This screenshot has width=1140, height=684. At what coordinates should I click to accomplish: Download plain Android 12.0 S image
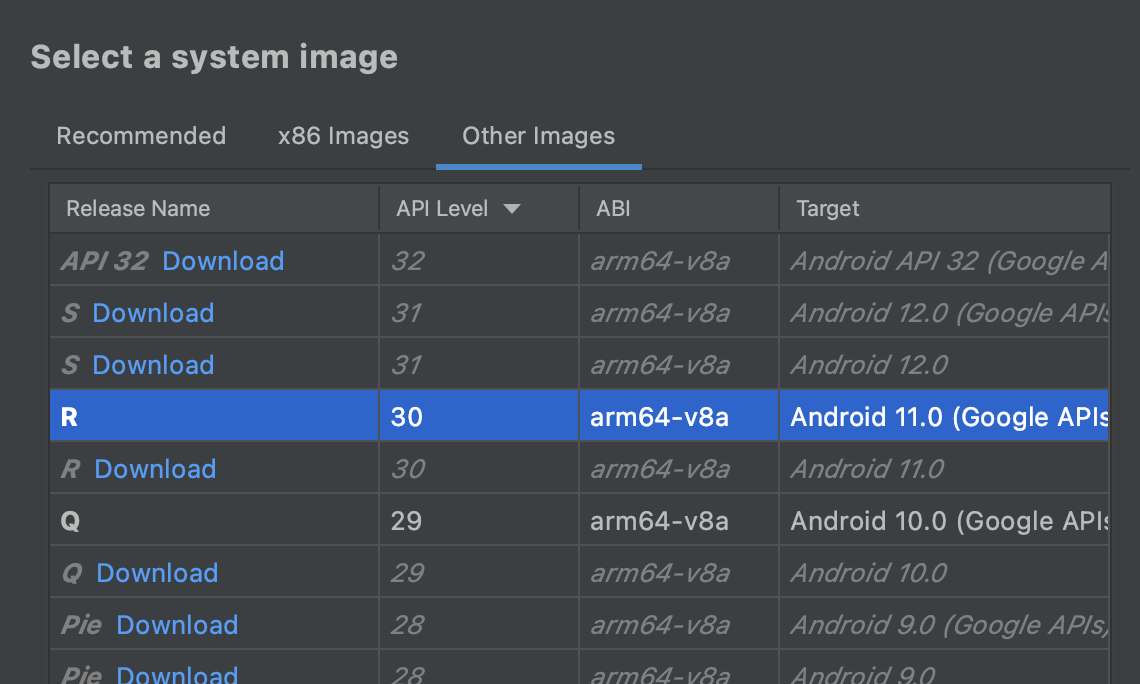point(153,365)
